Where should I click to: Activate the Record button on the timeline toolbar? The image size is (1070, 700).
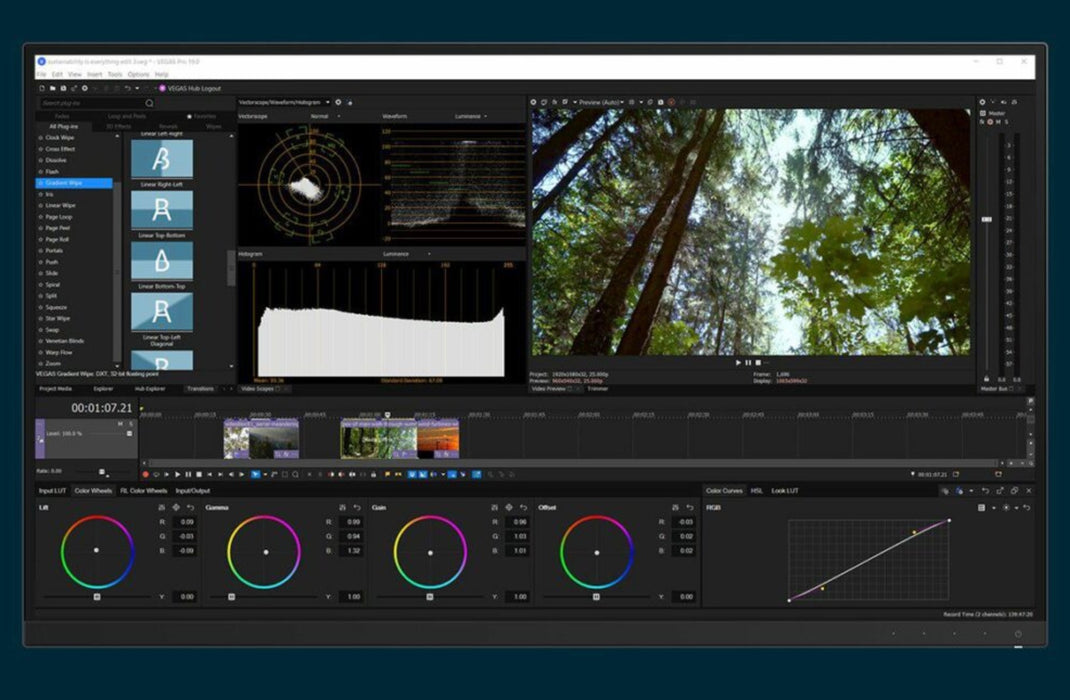146,475
